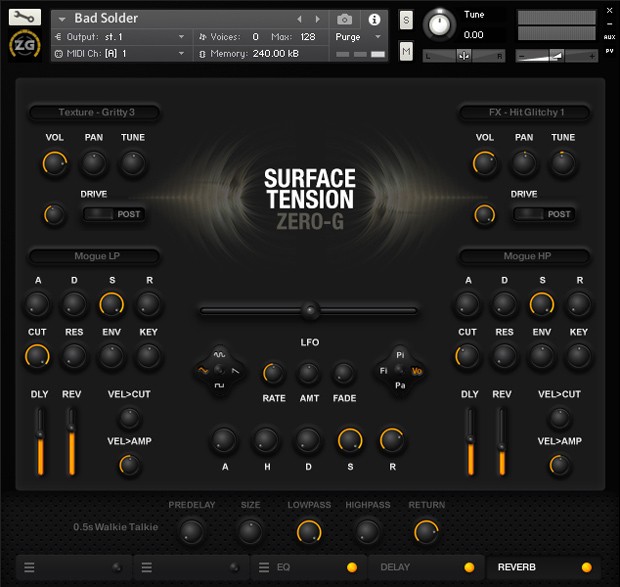620x587 pixels.
Task: Click the right DLY send slider
Action: click(x=470, y=442)
